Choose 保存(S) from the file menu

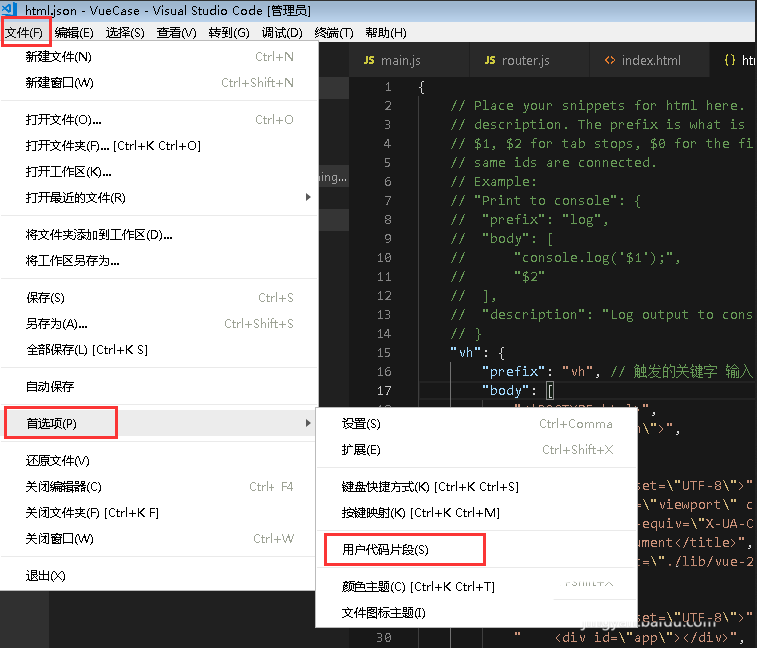click(159, 297)
